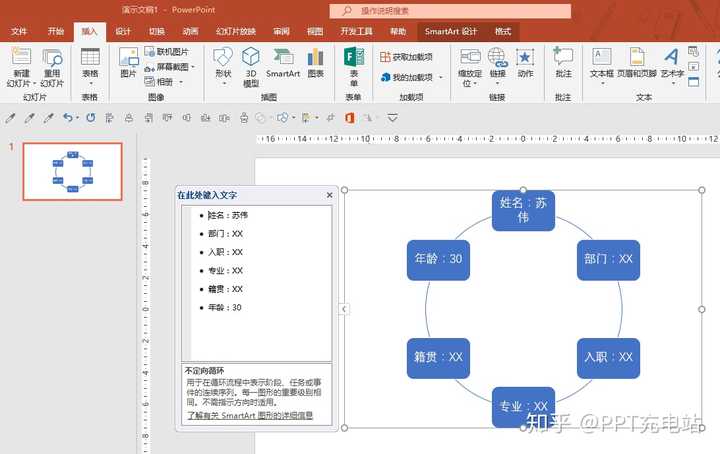The width and height of the screenshot is (720, 454).
Task: Expand the New Slide (新建幻灯片) dropdown arrow
Action: pyautogui.click(x=34, y=83)
